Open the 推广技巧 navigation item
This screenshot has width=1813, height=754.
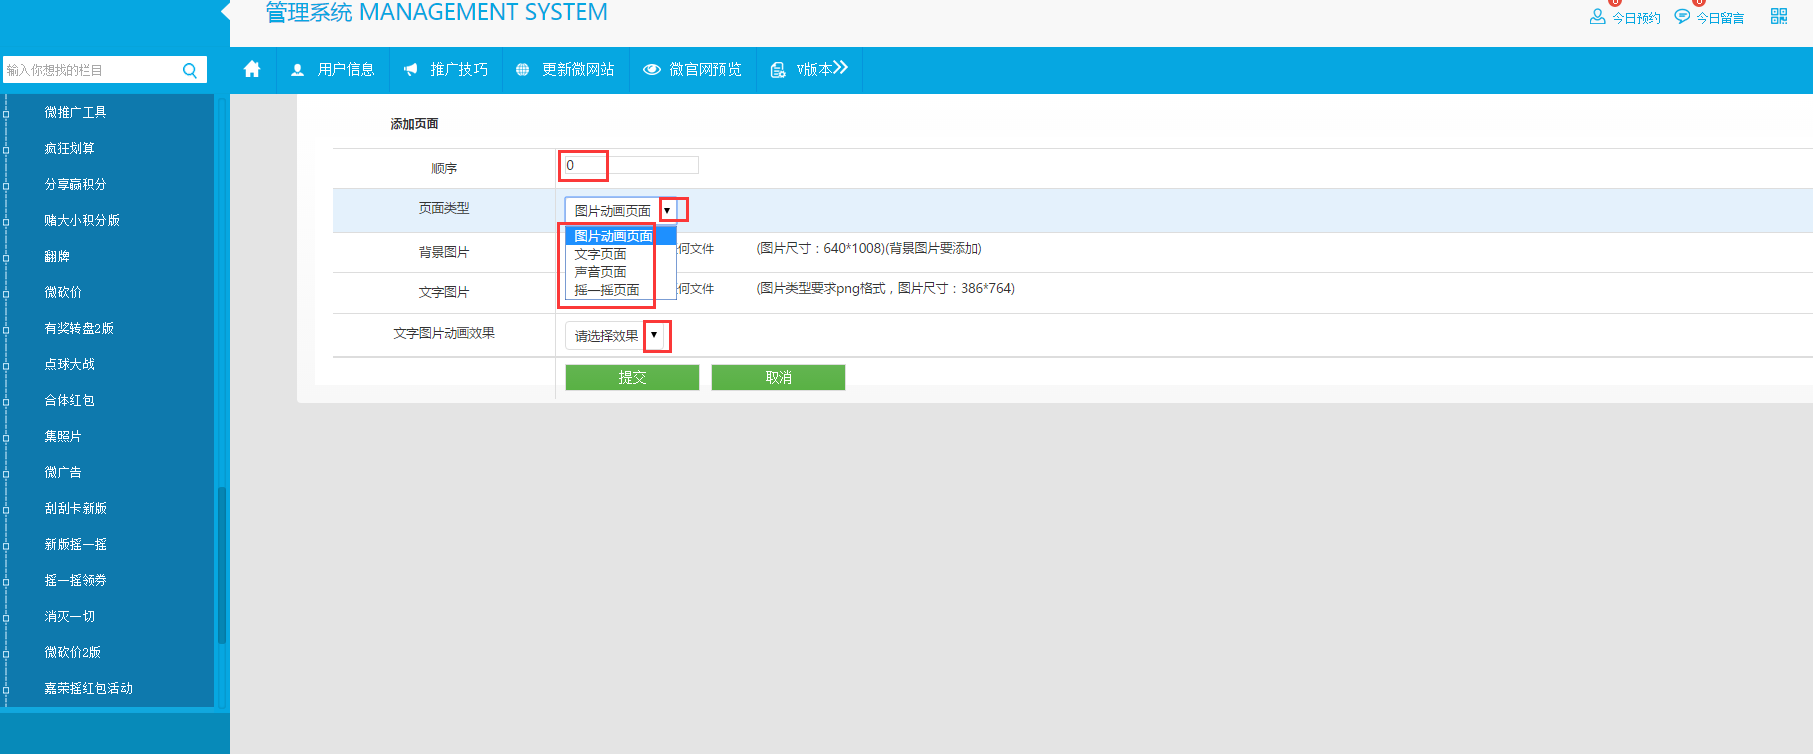click(x=446, y=69)
